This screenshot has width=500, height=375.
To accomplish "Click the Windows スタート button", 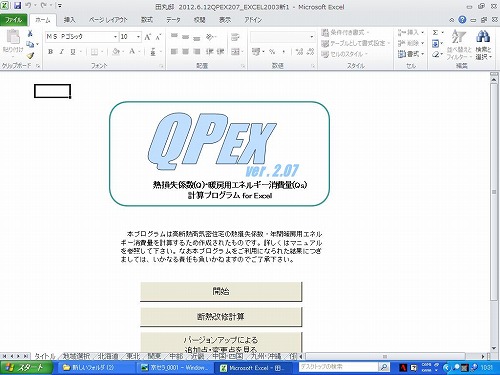I will (26, 368).
